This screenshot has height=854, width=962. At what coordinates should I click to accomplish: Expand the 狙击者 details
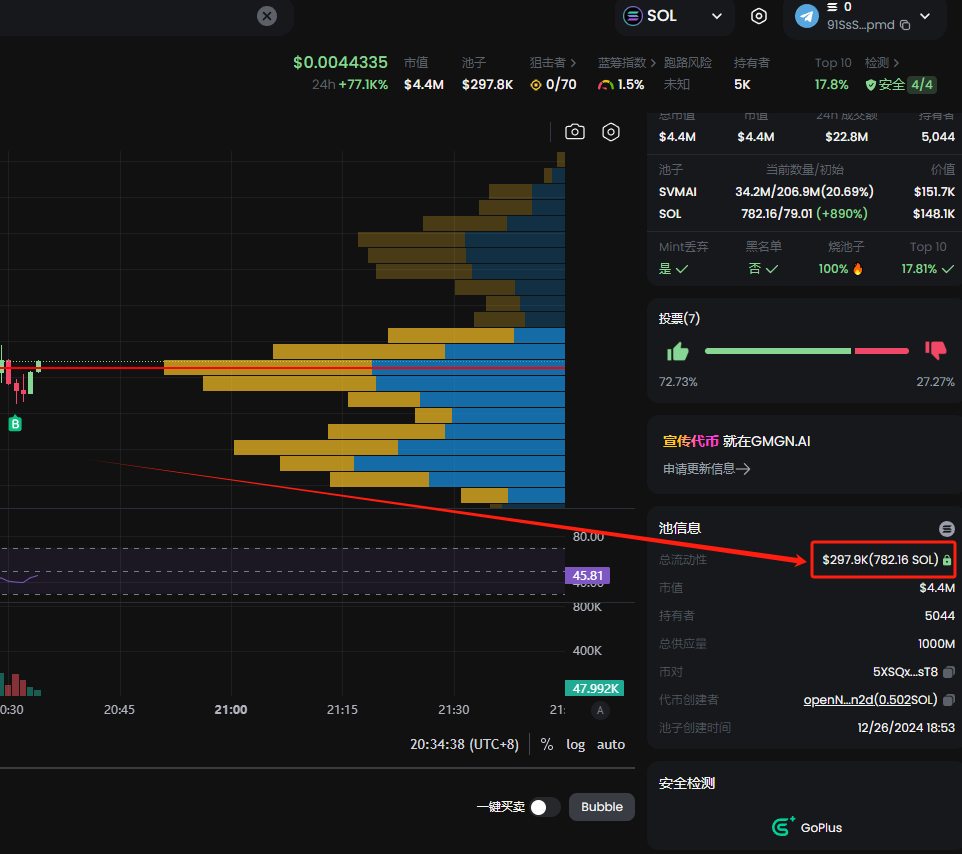(553, 63)
